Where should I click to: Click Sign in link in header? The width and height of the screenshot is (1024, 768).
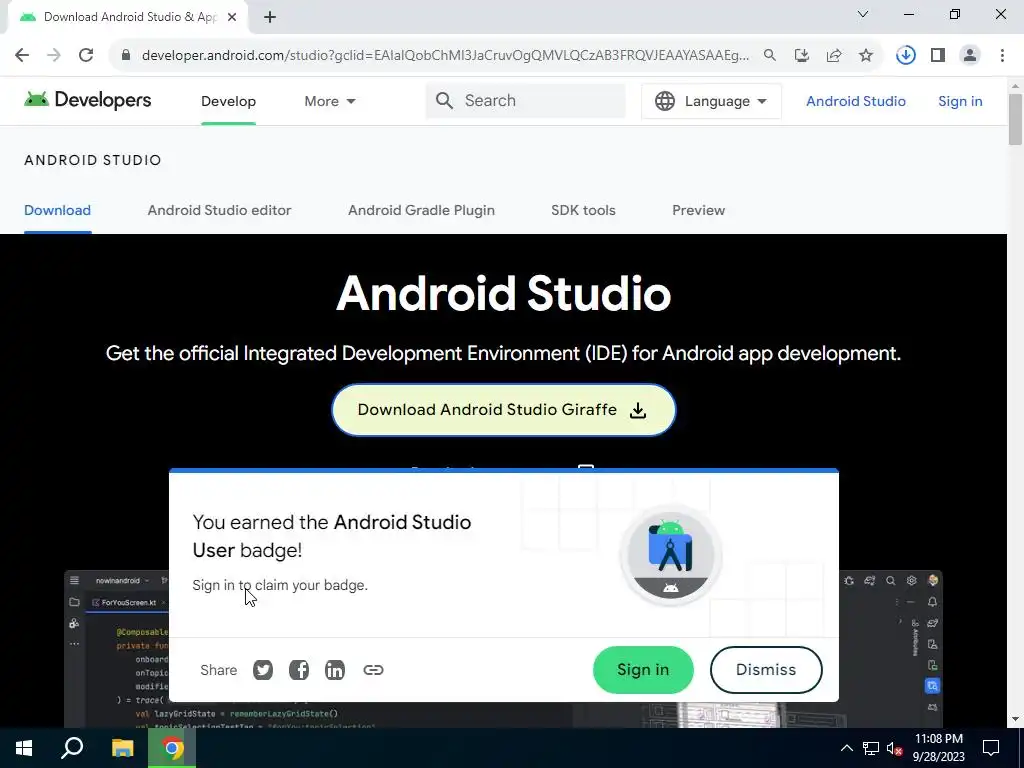point(960,101)
